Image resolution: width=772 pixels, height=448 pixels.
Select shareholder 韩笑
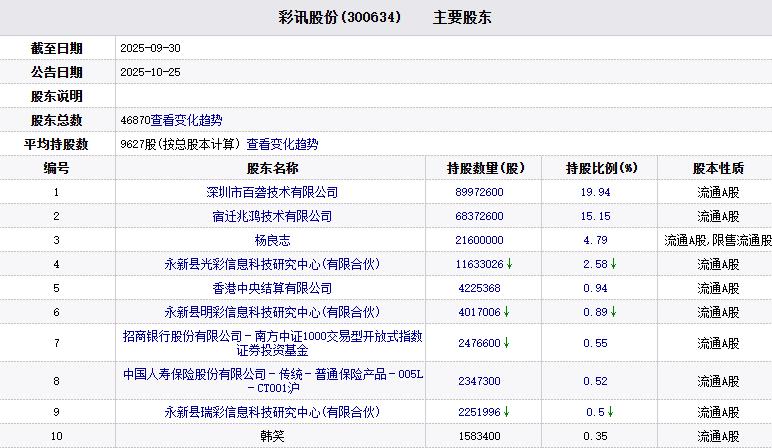pyautogui.click(x=272, y=436)
